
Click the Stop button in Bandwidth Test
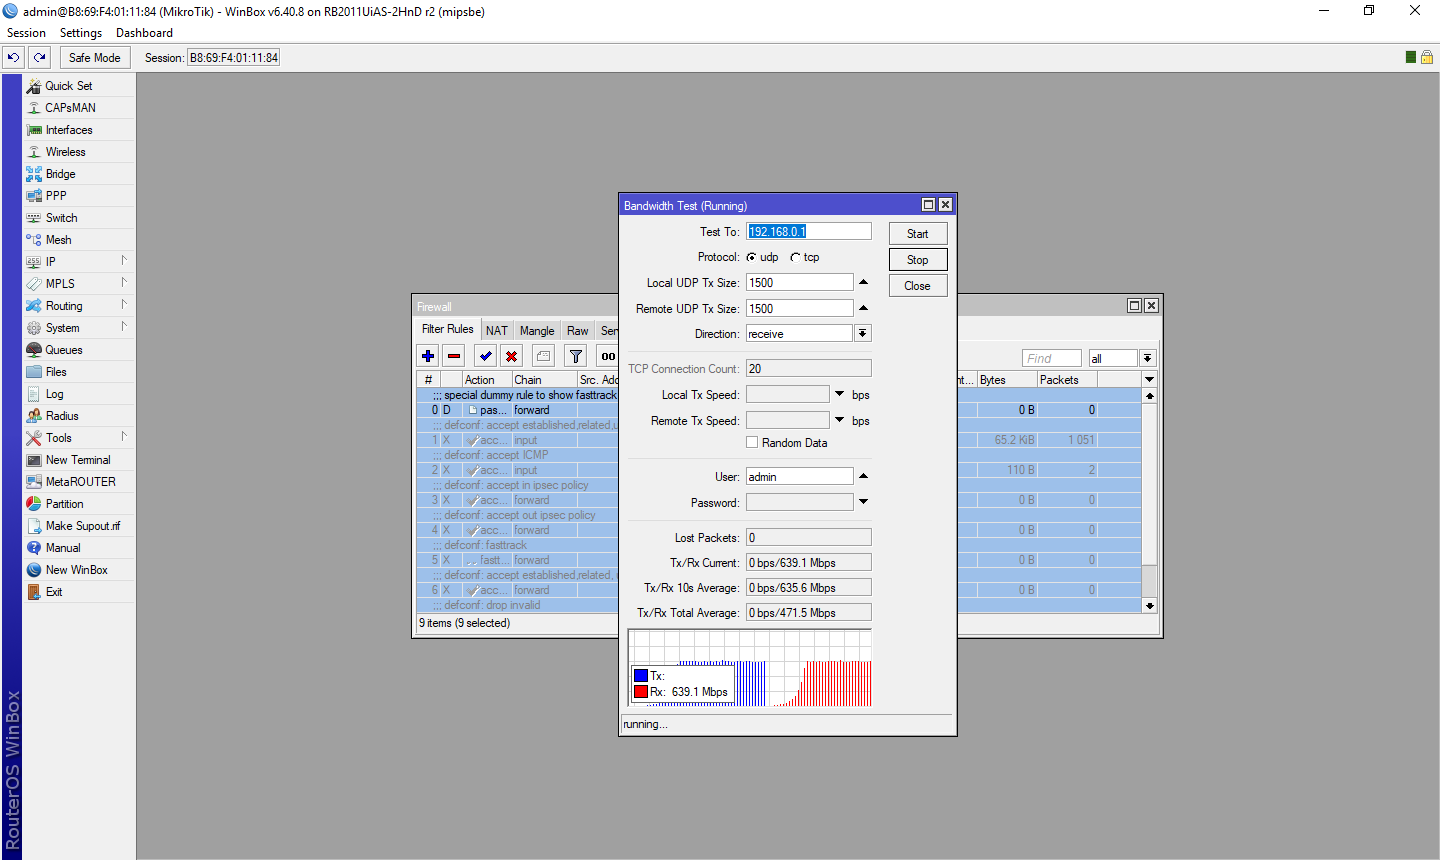(918, 259)
